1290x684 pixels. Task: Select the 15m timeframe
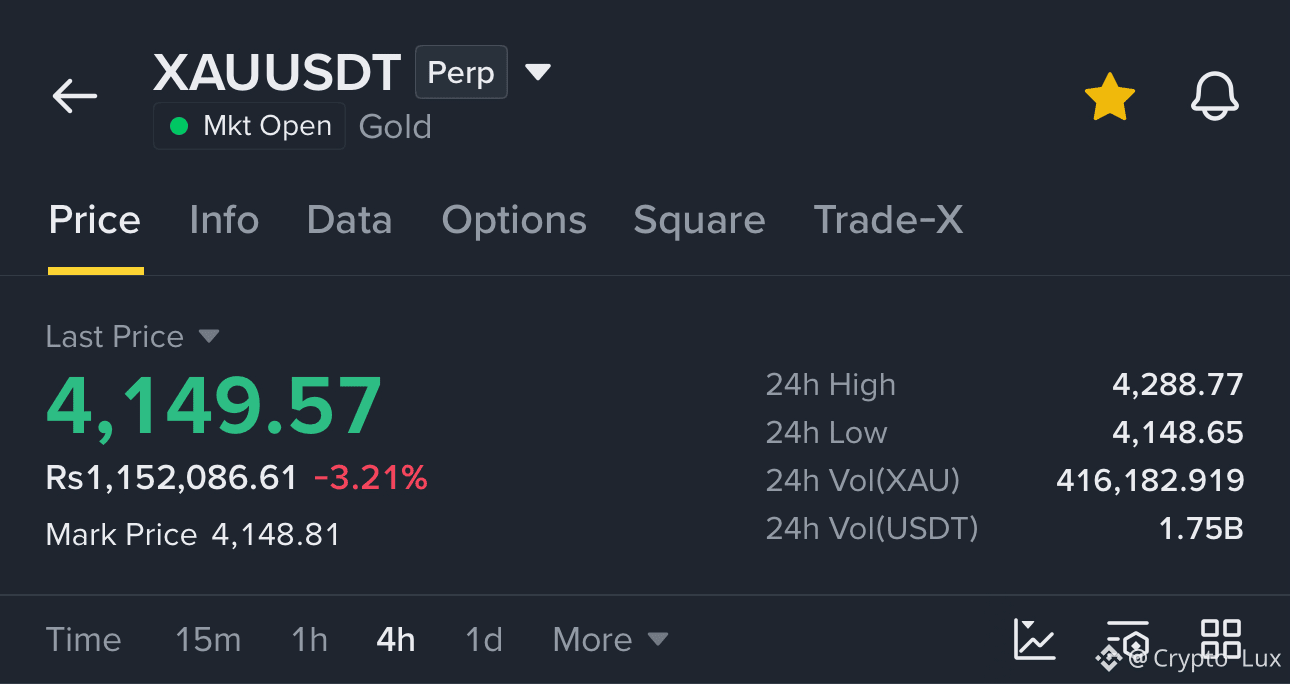(208, 639)
